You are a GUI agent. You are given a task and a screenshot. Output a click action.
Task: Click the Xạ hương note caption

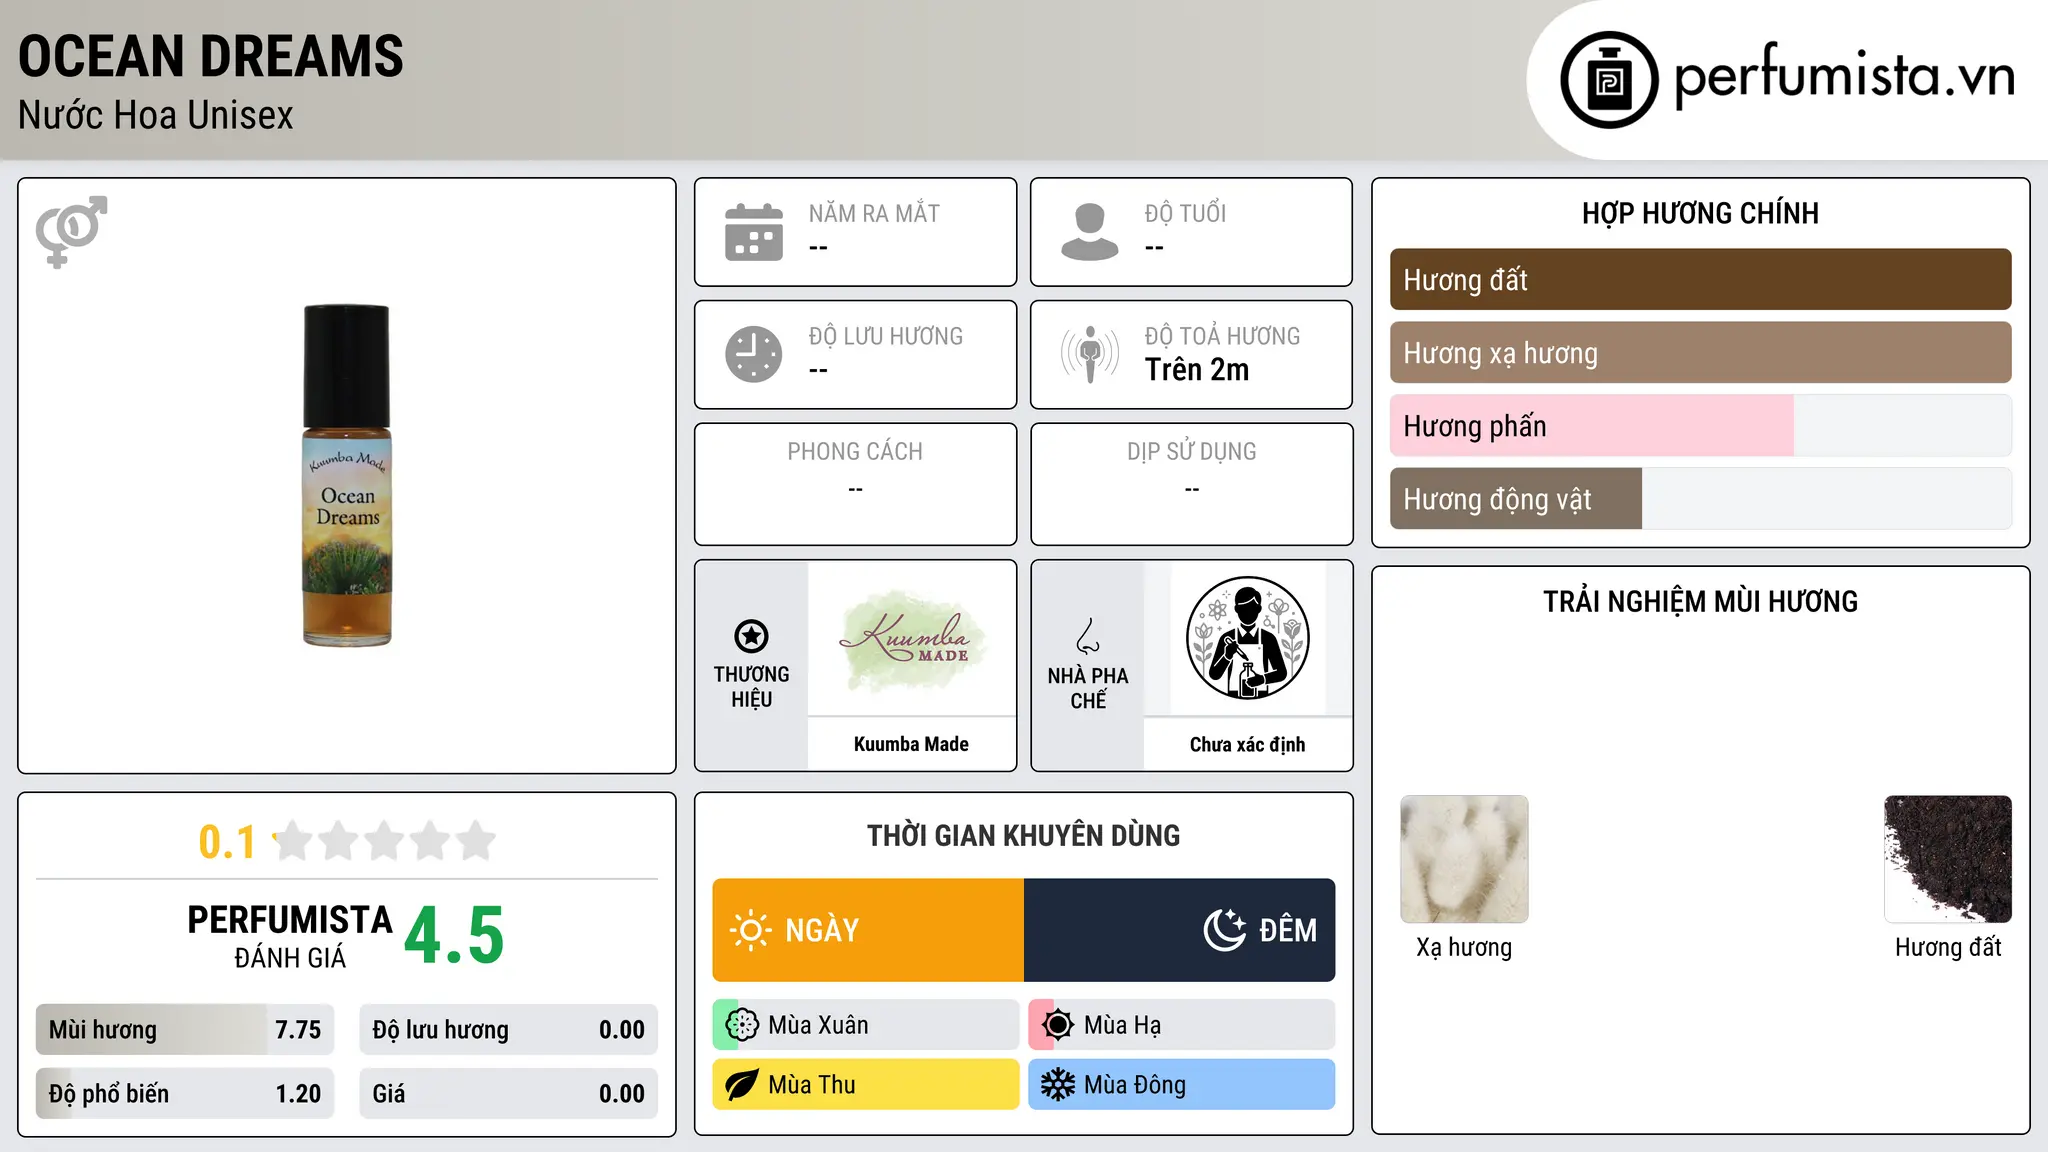(1464, 947)
